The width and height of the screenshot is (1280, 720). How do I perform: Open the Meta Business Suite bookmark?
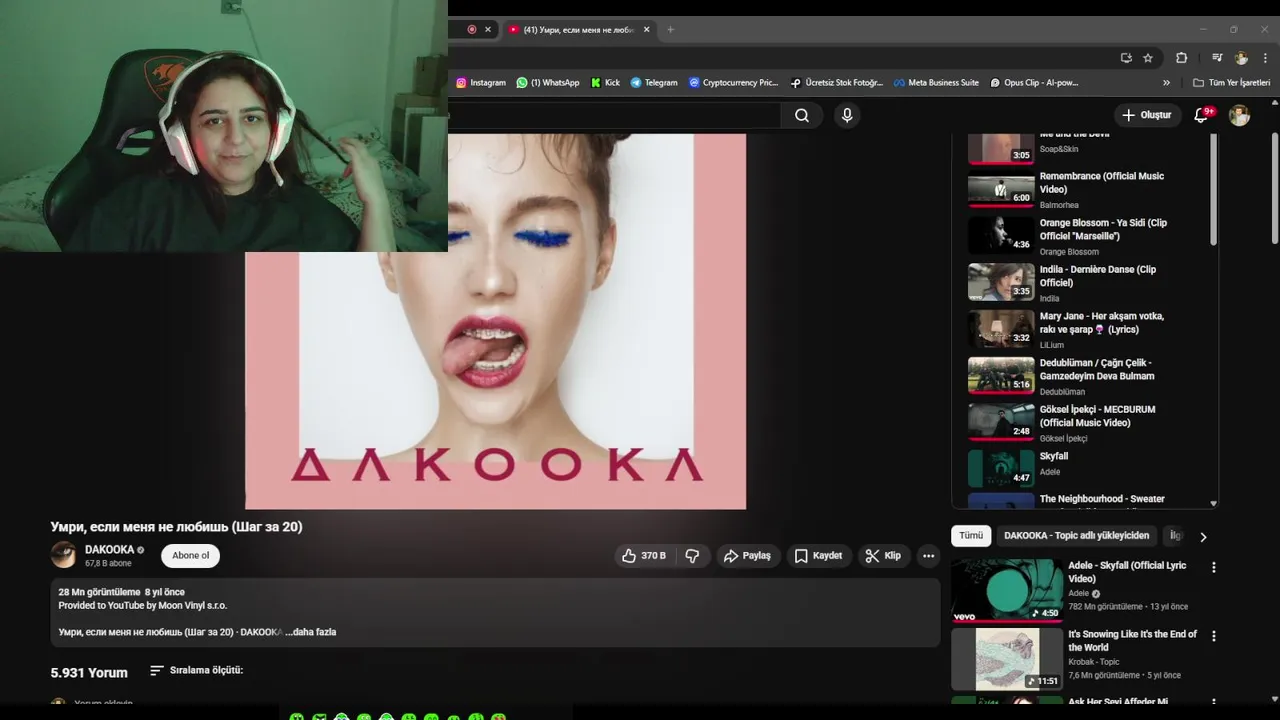[x=936, y=83]
